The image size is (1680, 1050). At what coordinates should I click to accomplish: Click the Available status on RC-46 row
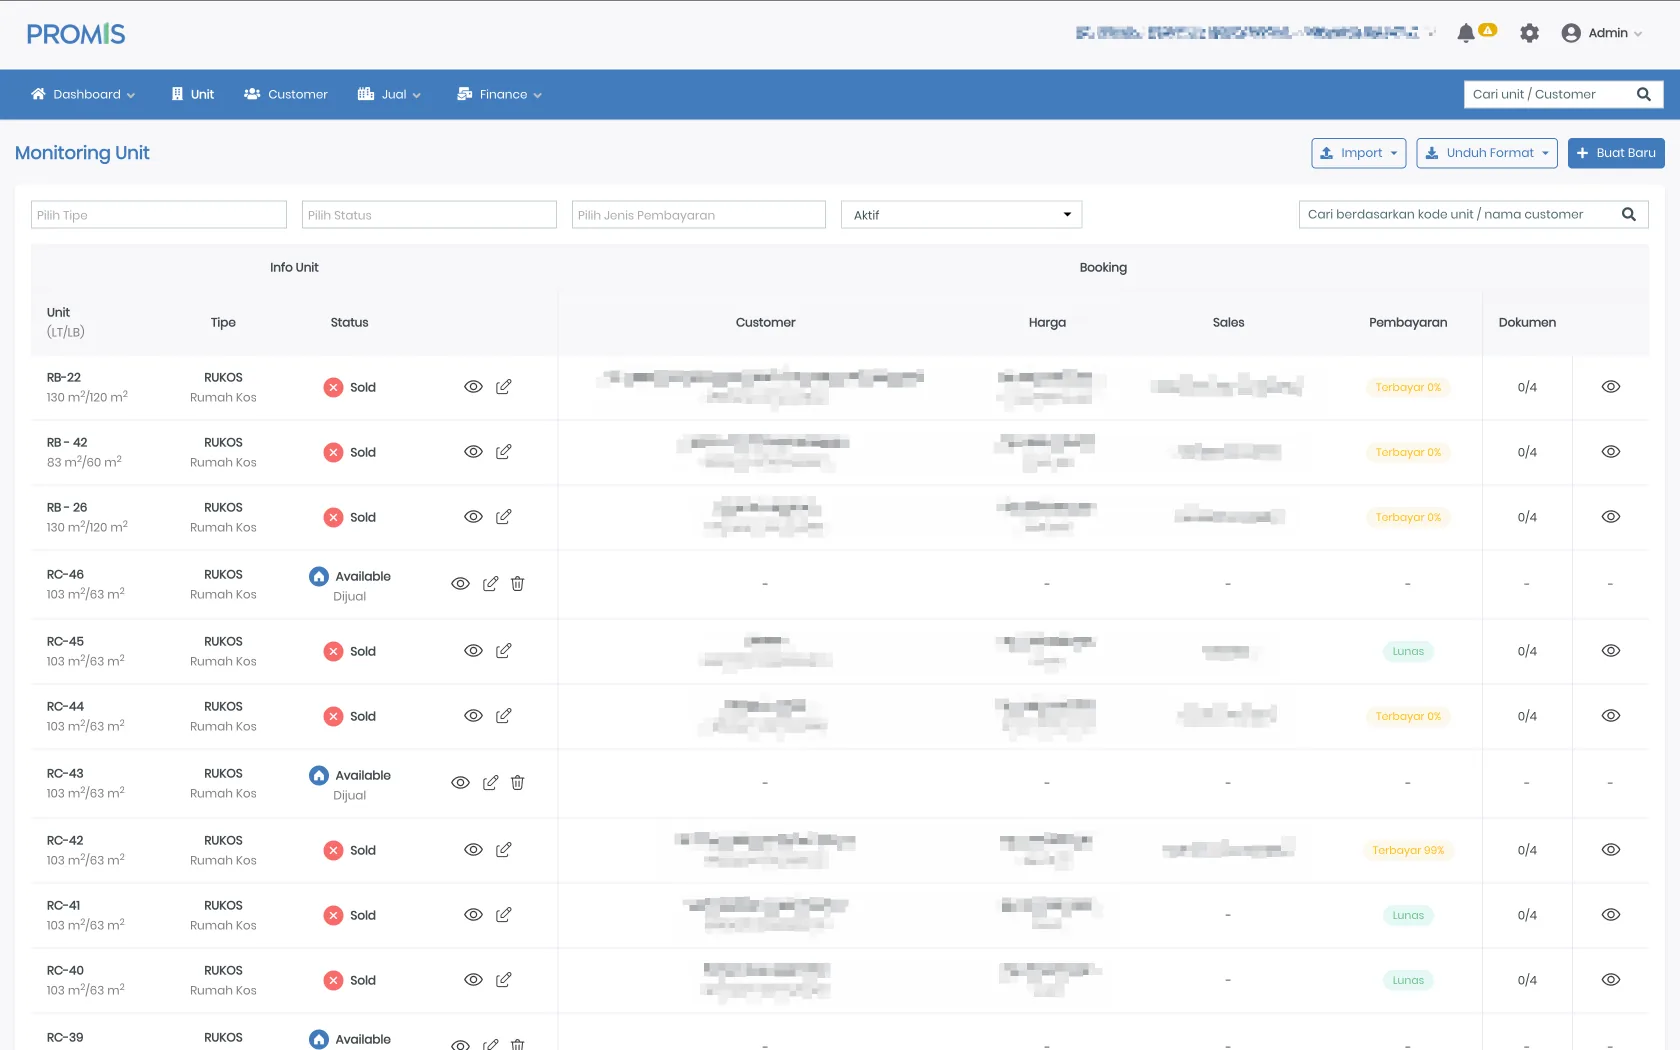pos(350,576)
